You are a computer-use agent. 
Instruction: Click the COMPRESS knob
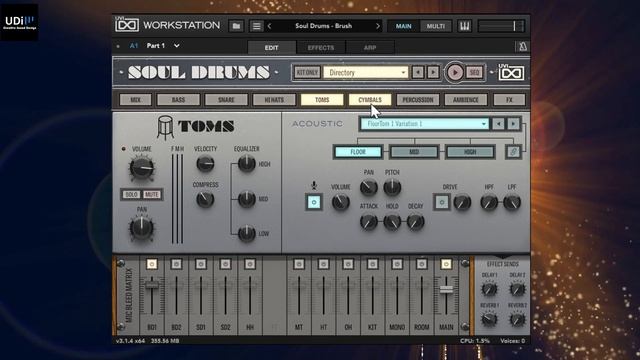click(205, 200)
